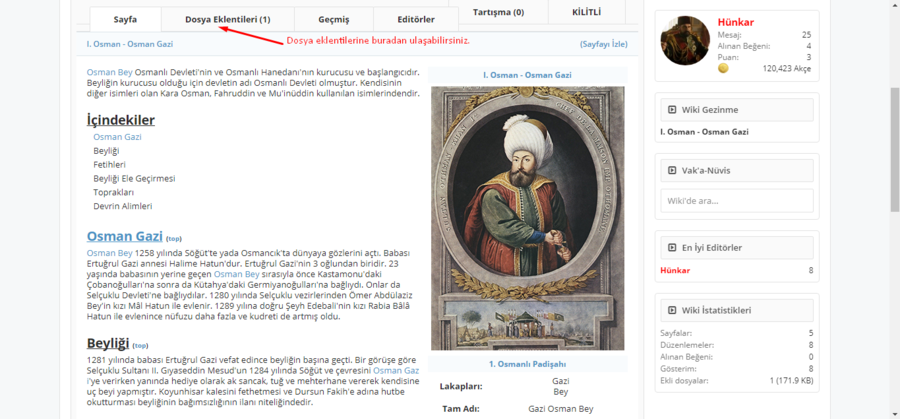Click the 120,423 Akçe value
The height and width of the screenshot is (419, 900).
pos(787,68)
